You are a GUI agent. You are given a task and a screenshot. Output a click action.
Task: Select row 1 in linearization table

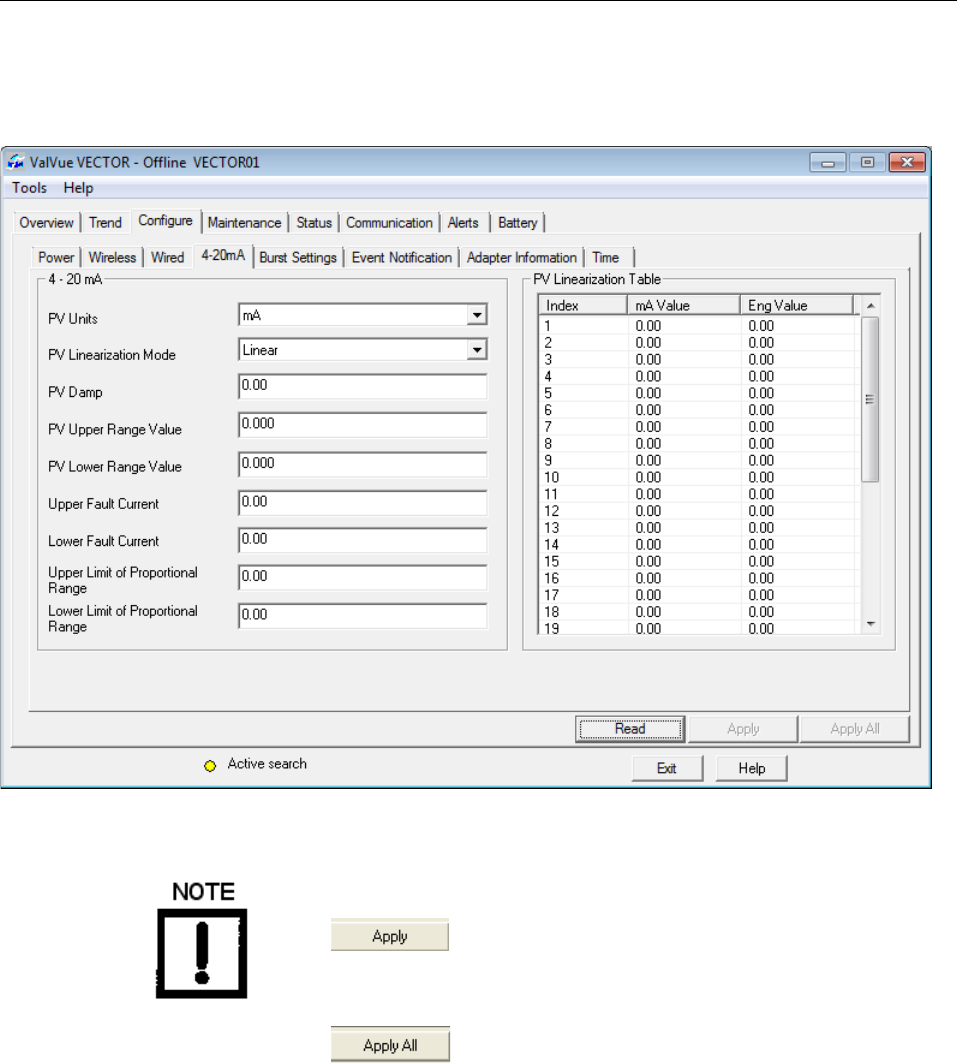click(698, 326)
